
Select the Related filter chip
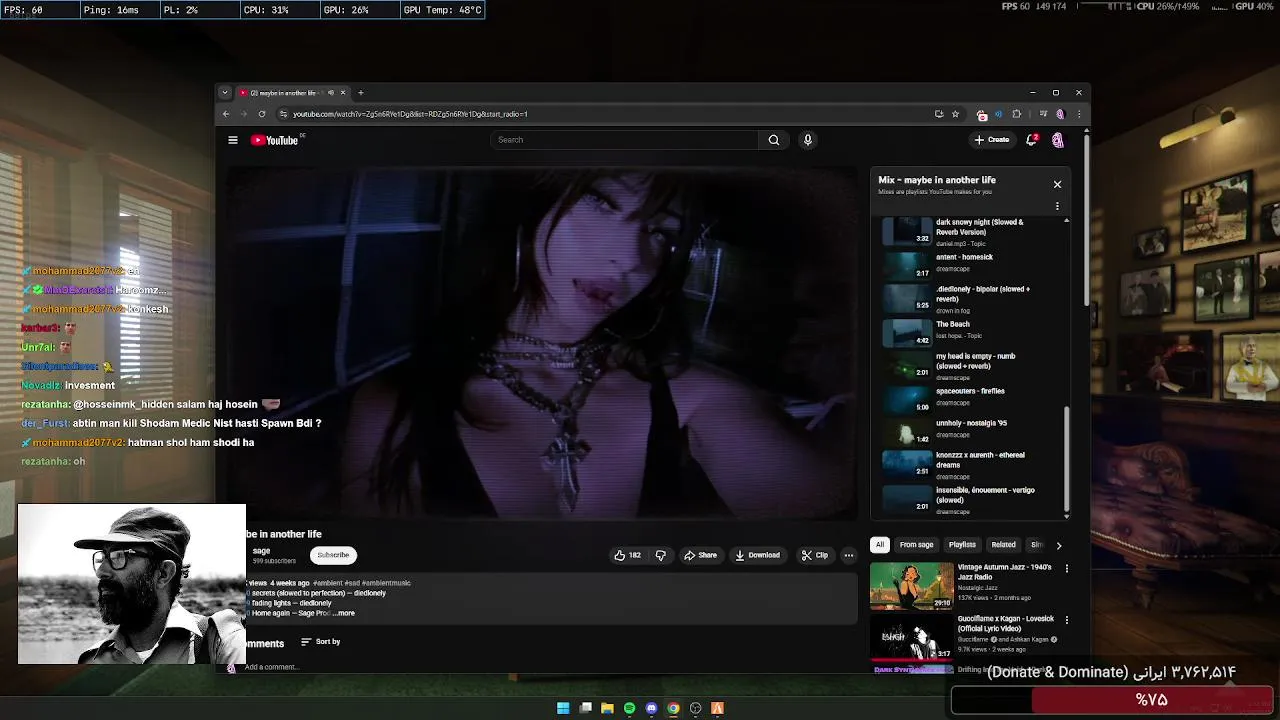[1003, 545]
